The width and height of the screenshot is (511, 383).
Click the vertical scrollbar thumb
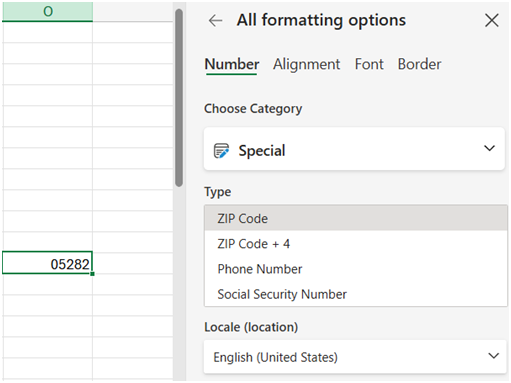179,98
